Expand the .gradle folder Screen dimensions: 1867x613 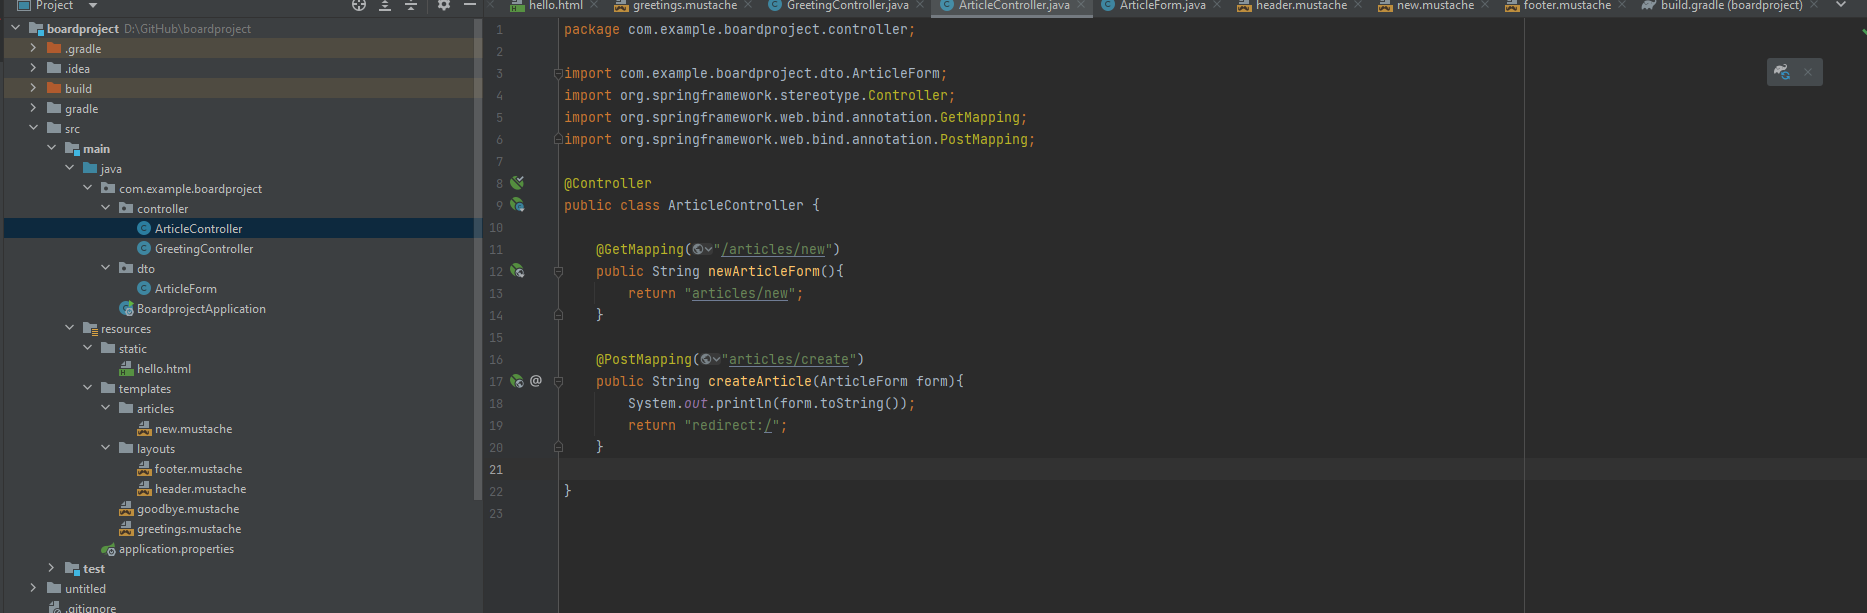tap(33, 48)
